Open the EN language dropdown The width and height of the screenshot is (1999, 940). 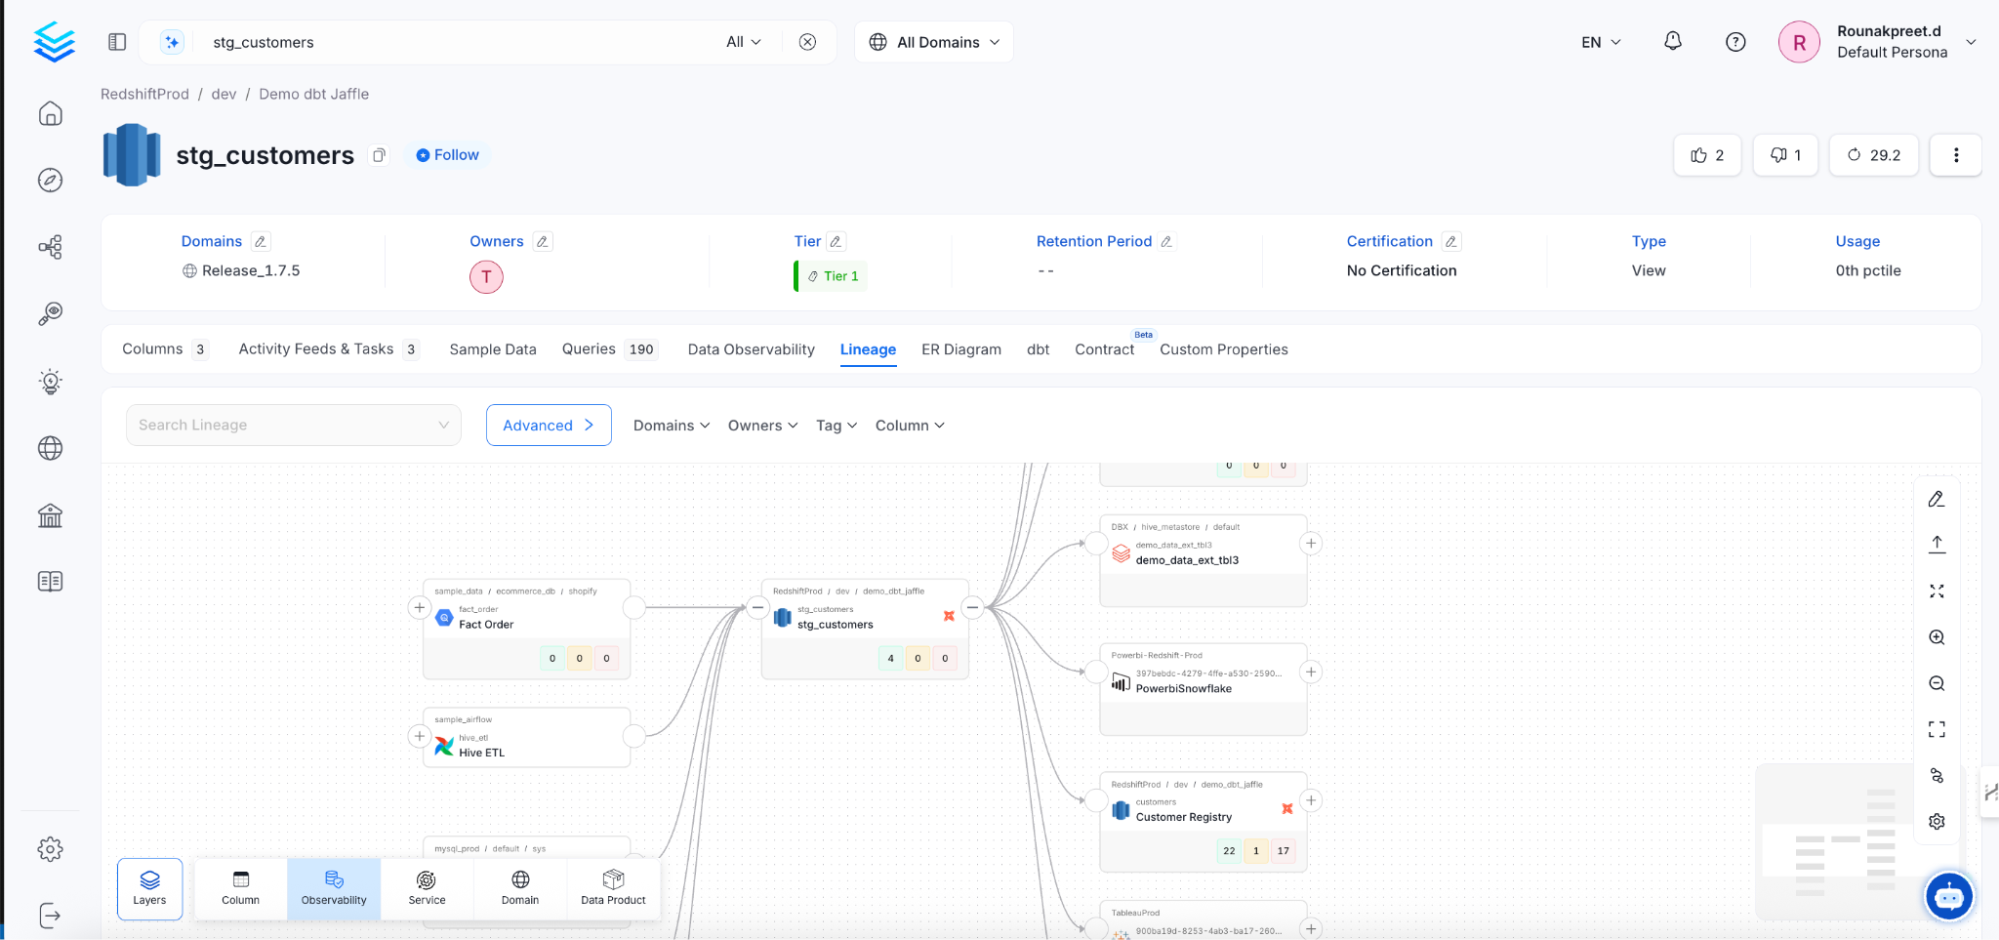point(1599,42)
